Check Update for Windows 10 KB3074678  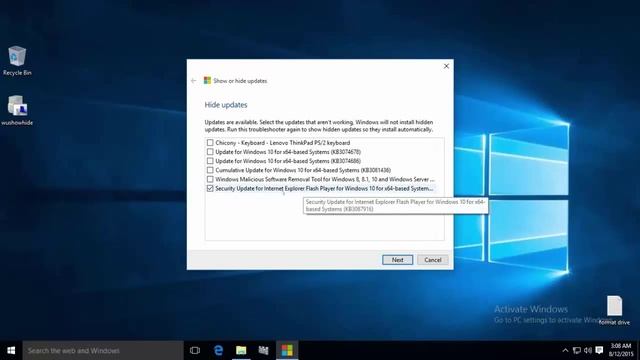[210, 151]
